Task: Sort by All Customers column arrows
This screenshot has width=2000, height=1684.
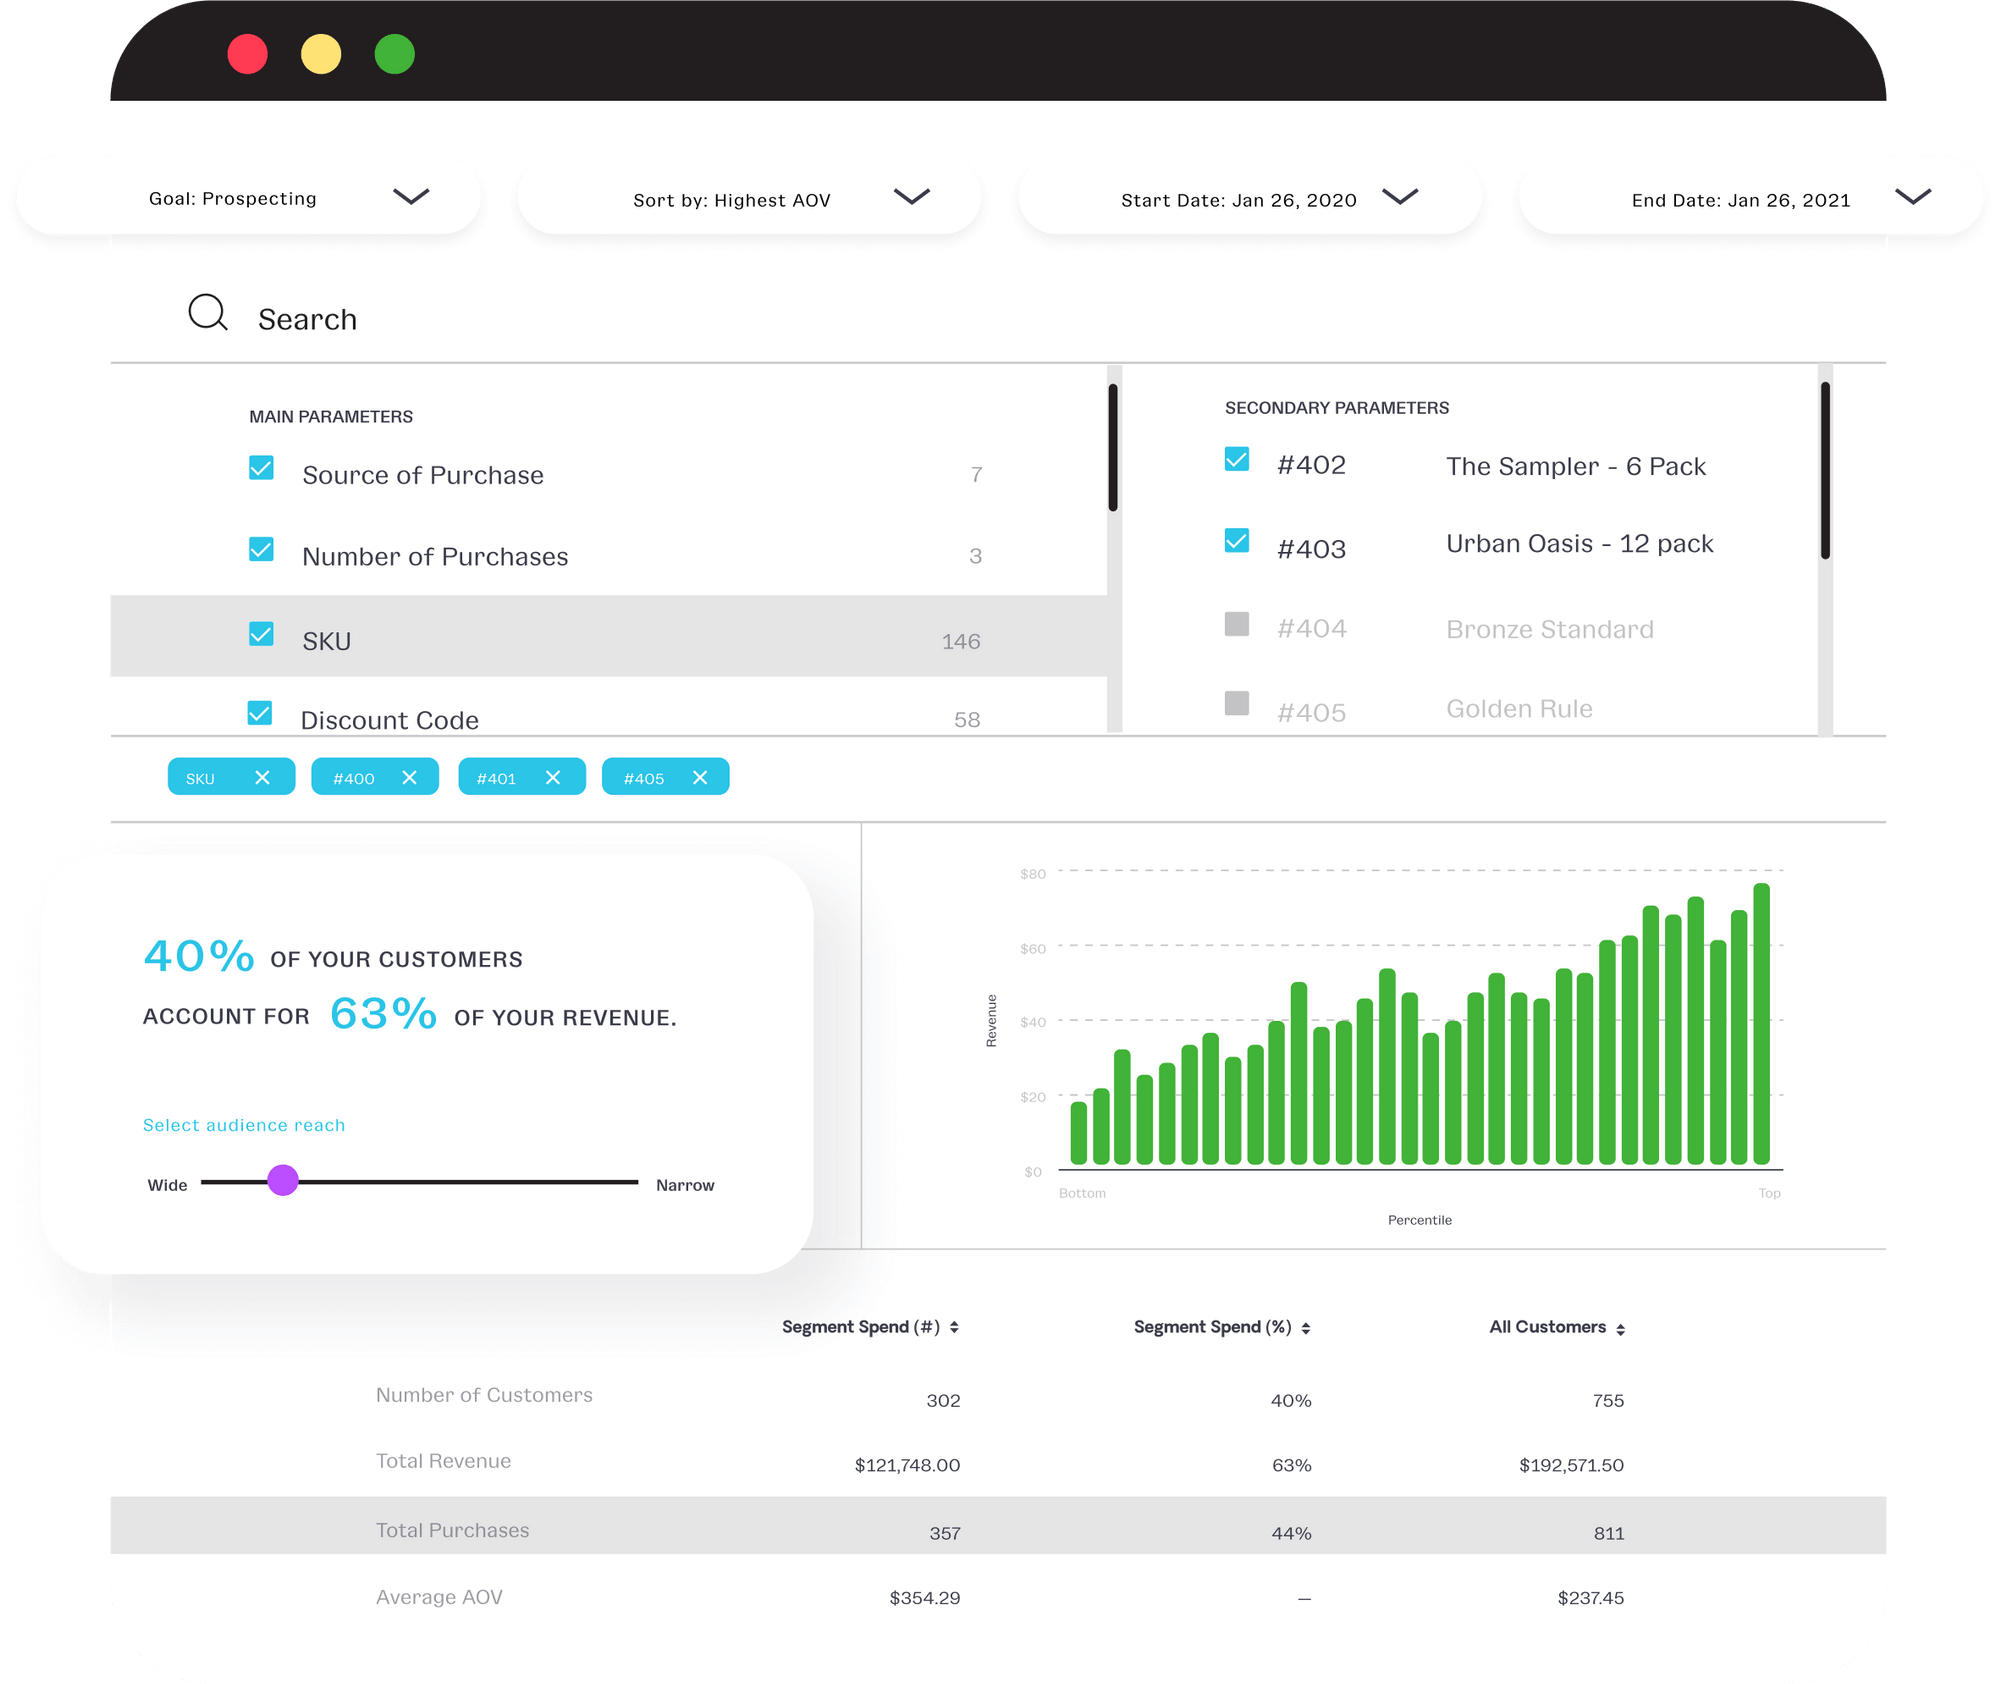Action: pyautogui.click(x=1620, y=1329)
